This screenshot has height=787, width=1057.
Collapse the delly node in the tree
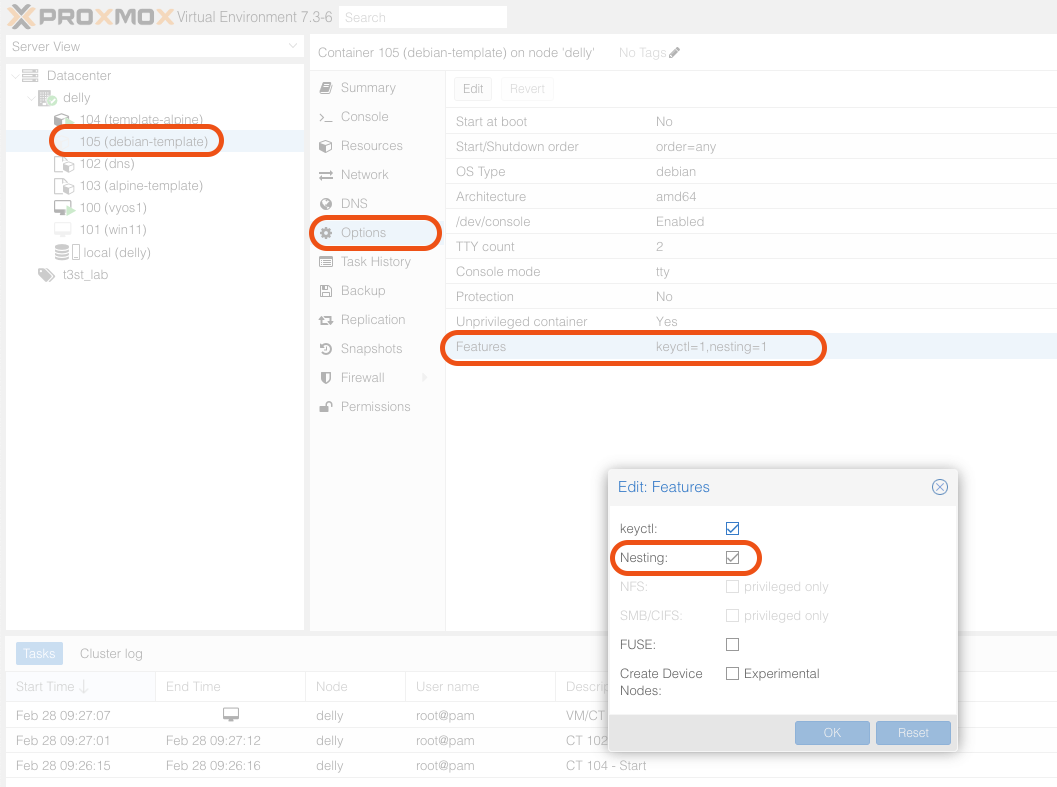31,98
